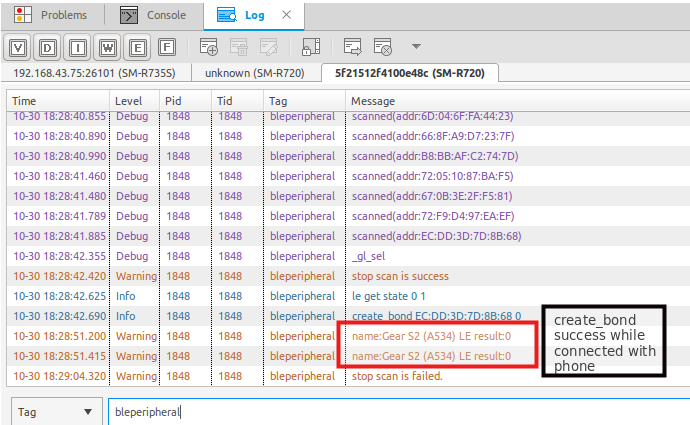Toggle the Warning (W) log level filter
This screenshot has height=425, width=690.
pos(108,47)
